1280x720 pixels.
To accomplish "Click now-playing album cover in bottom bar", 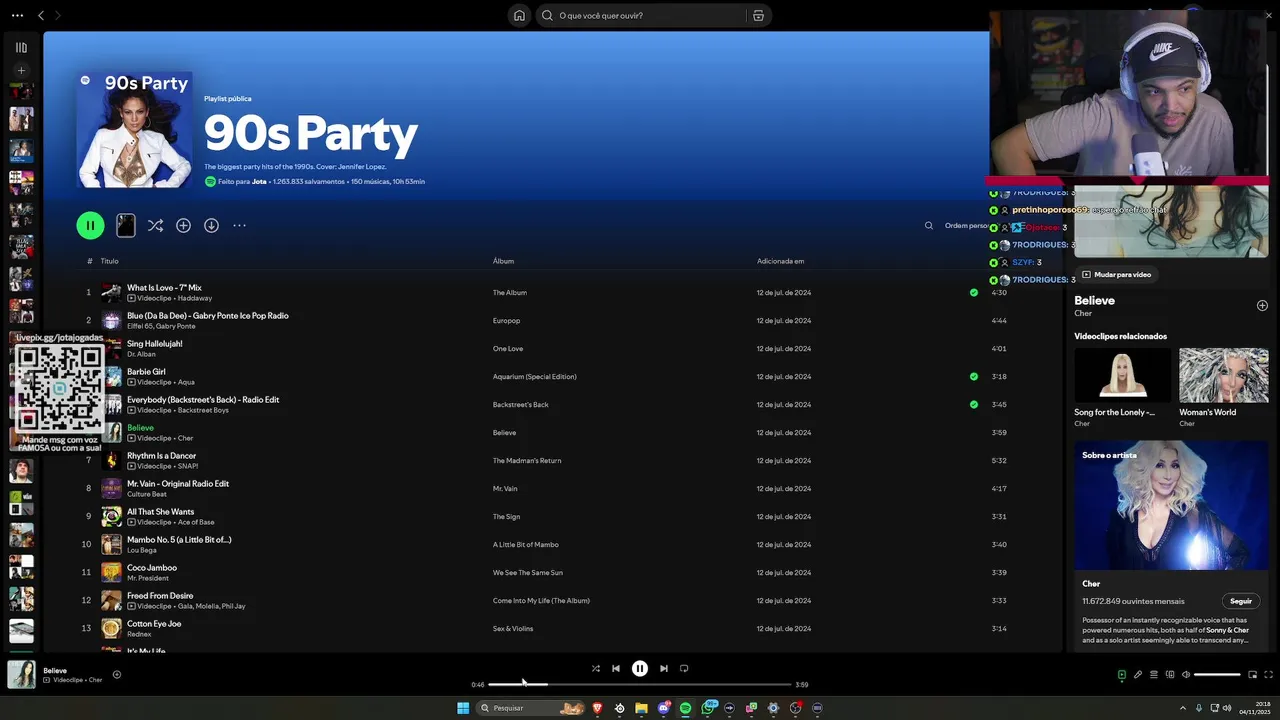I will (x=22, y=674).
